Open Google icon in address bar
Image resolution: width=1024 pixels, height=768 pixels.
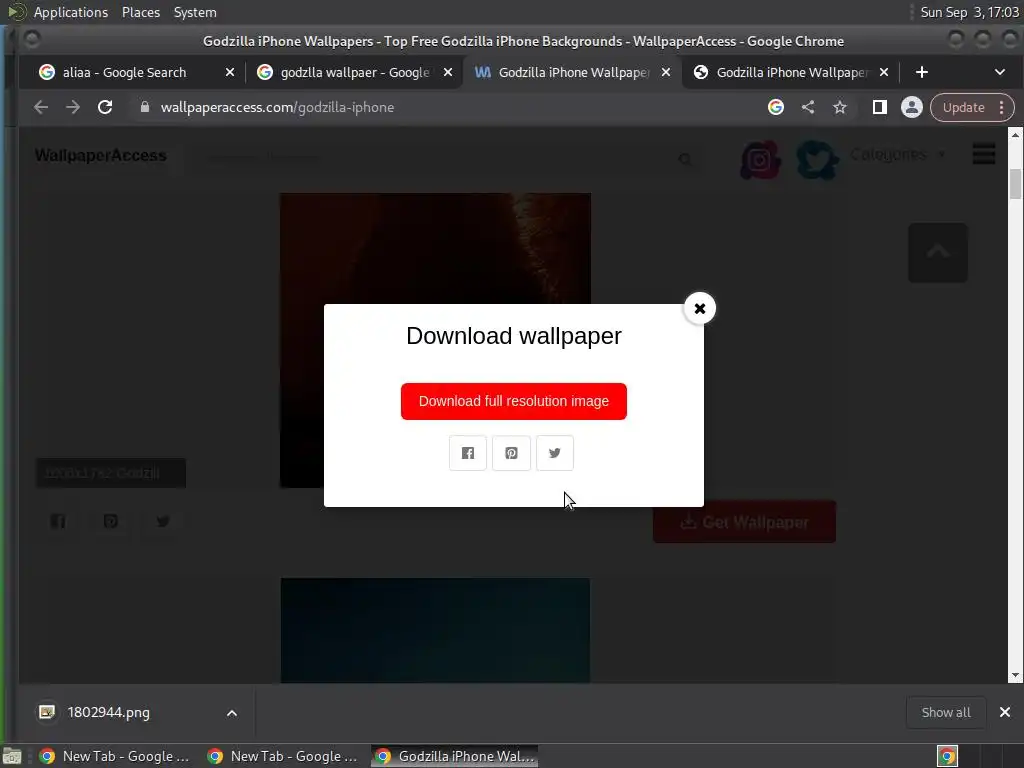pos(776,107)
